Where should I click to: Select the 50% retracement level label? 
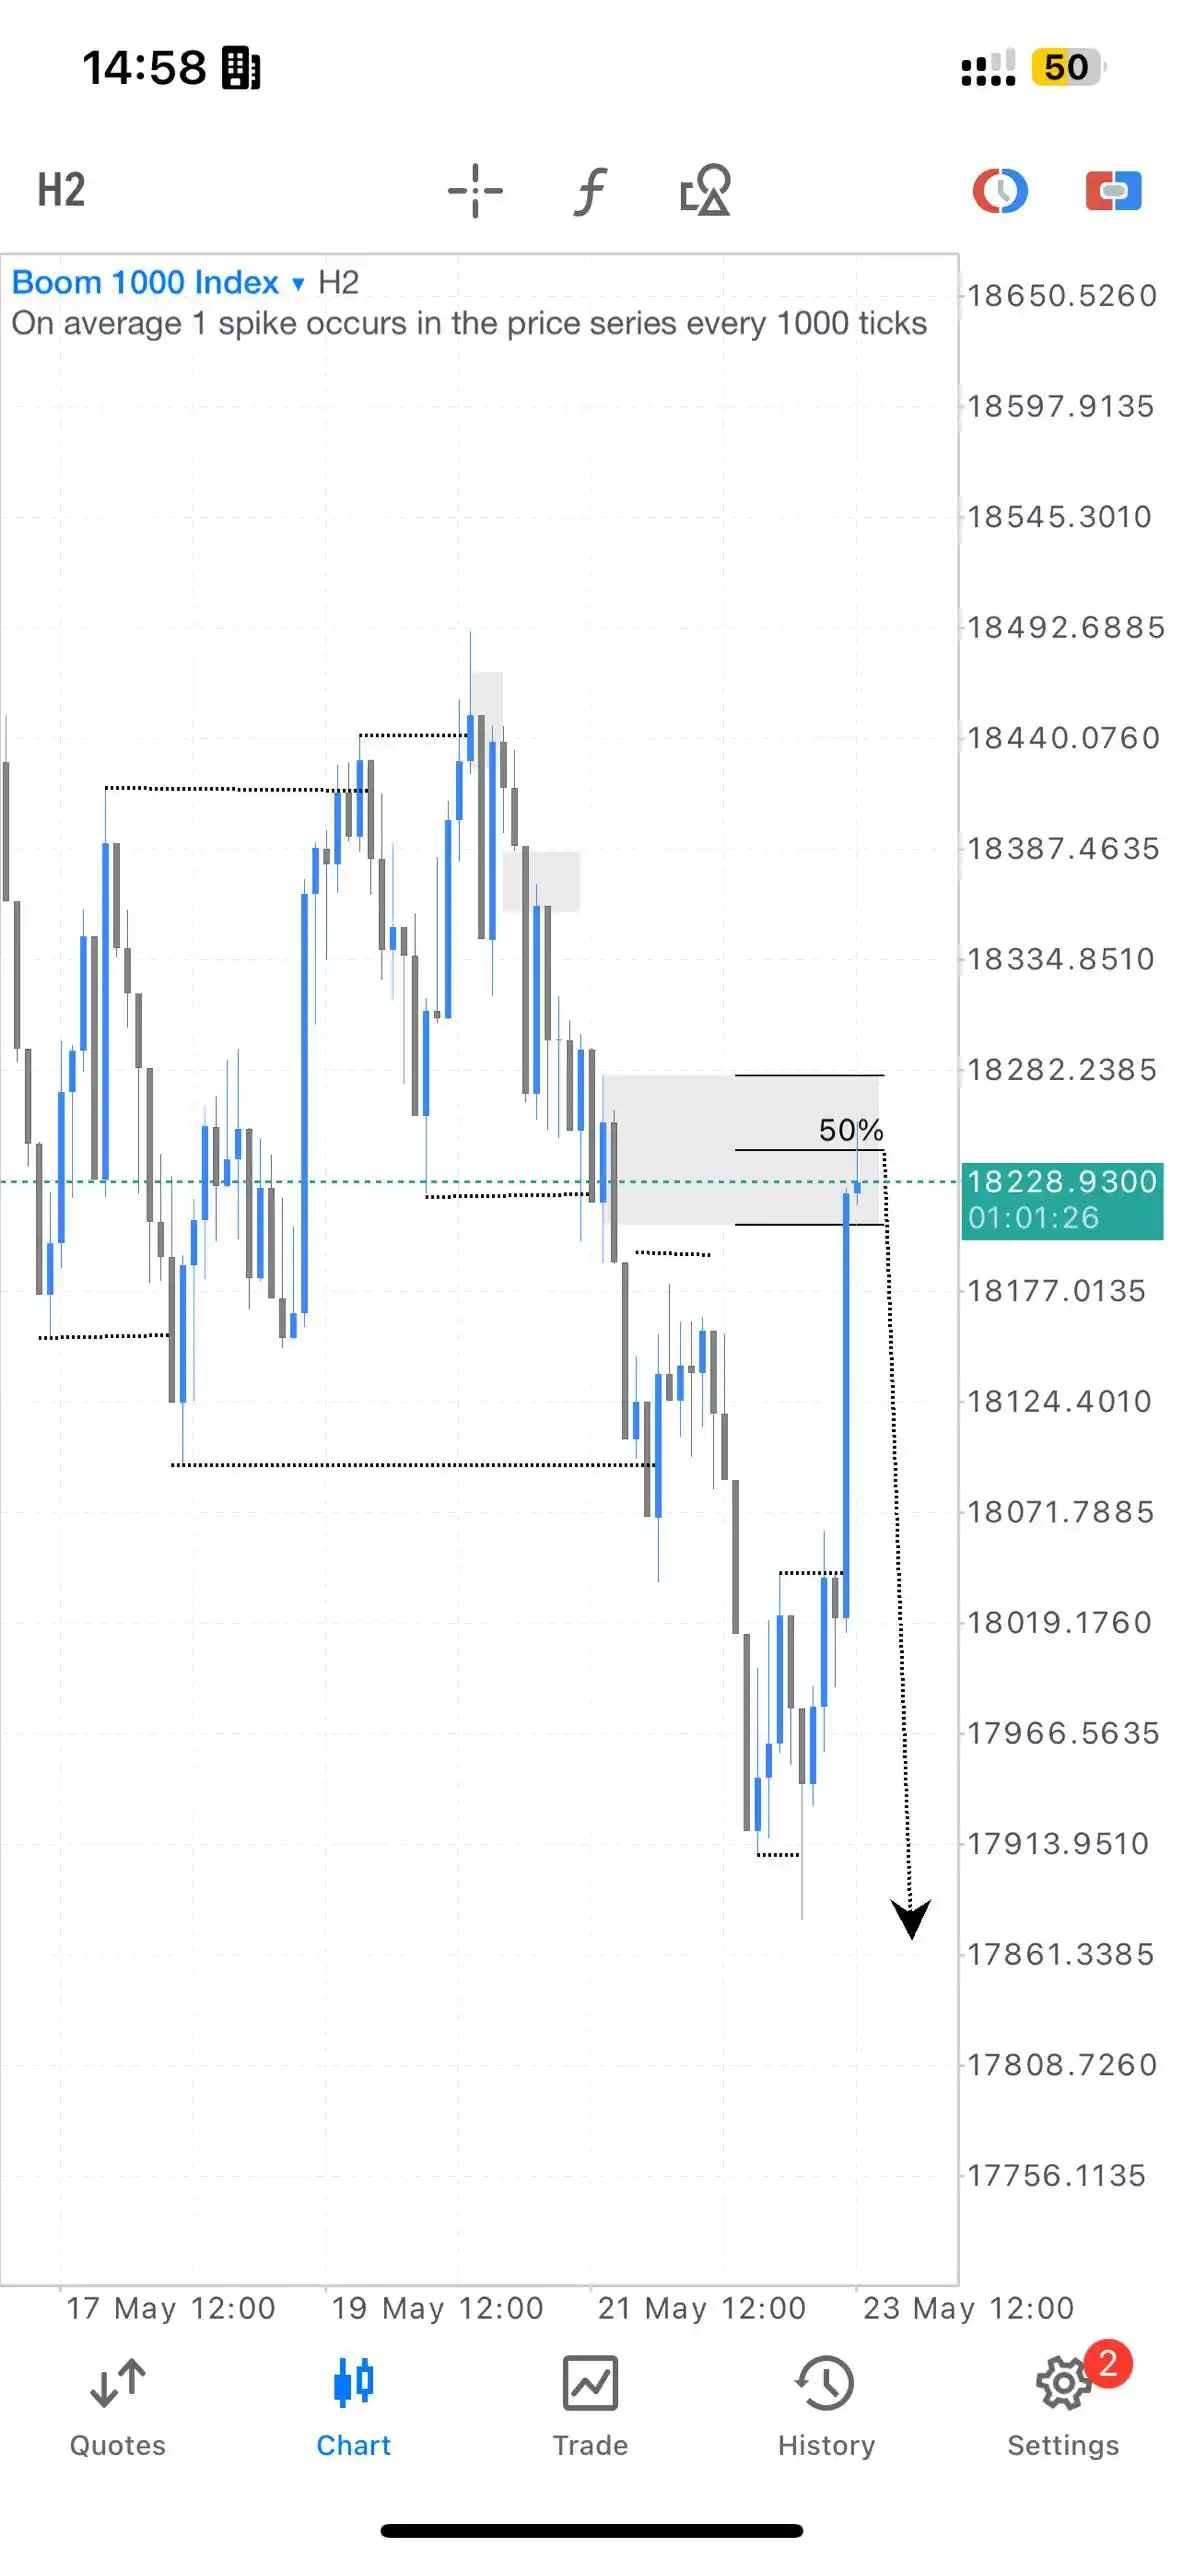point(851,1130)
